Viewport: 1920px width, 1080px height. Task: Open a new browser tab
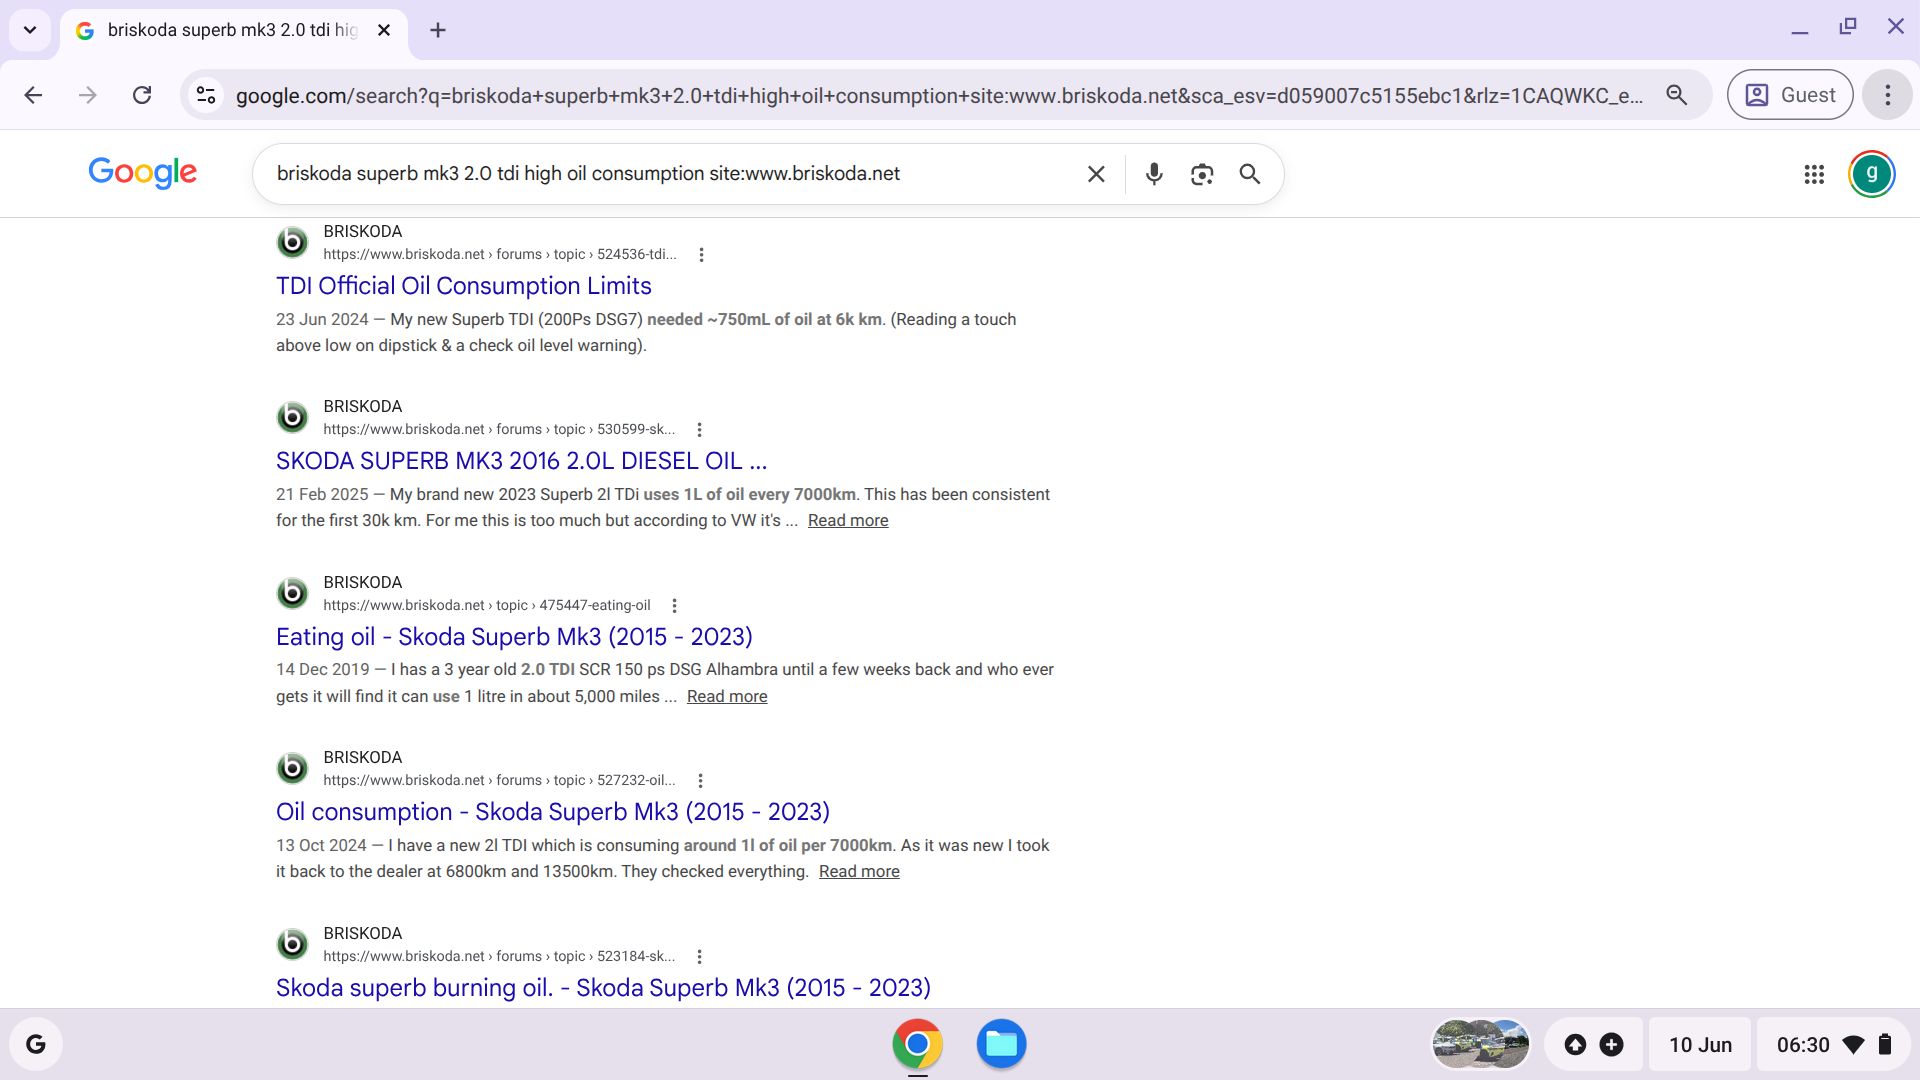click(438, 30)
